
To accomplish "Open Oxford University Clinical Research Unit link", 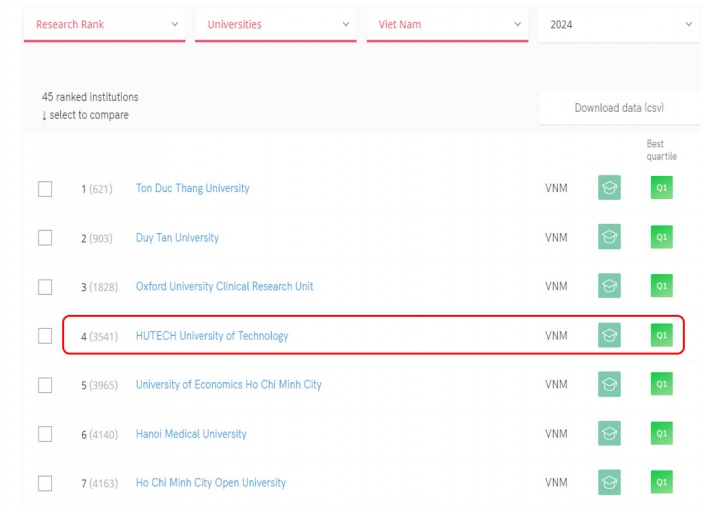I will click(224, 286).
